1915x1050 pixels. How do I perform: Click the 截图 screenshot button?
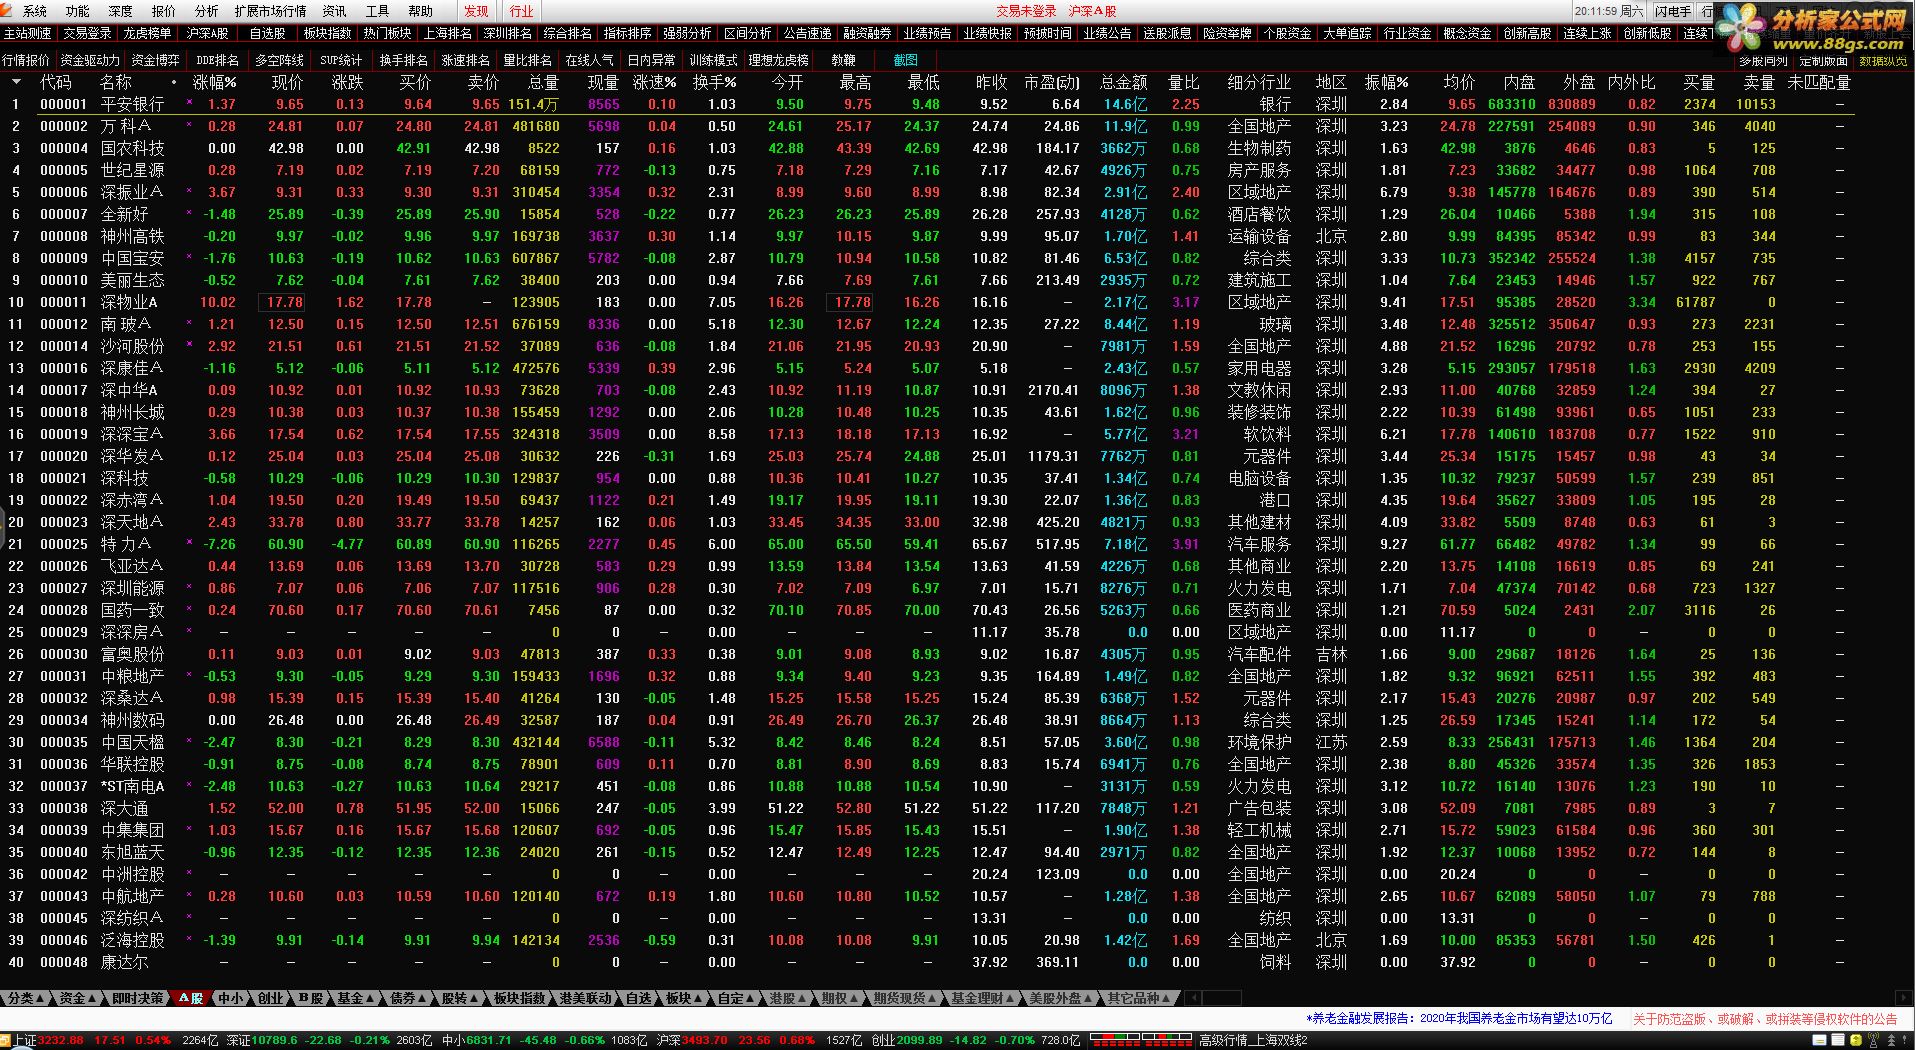905,60
